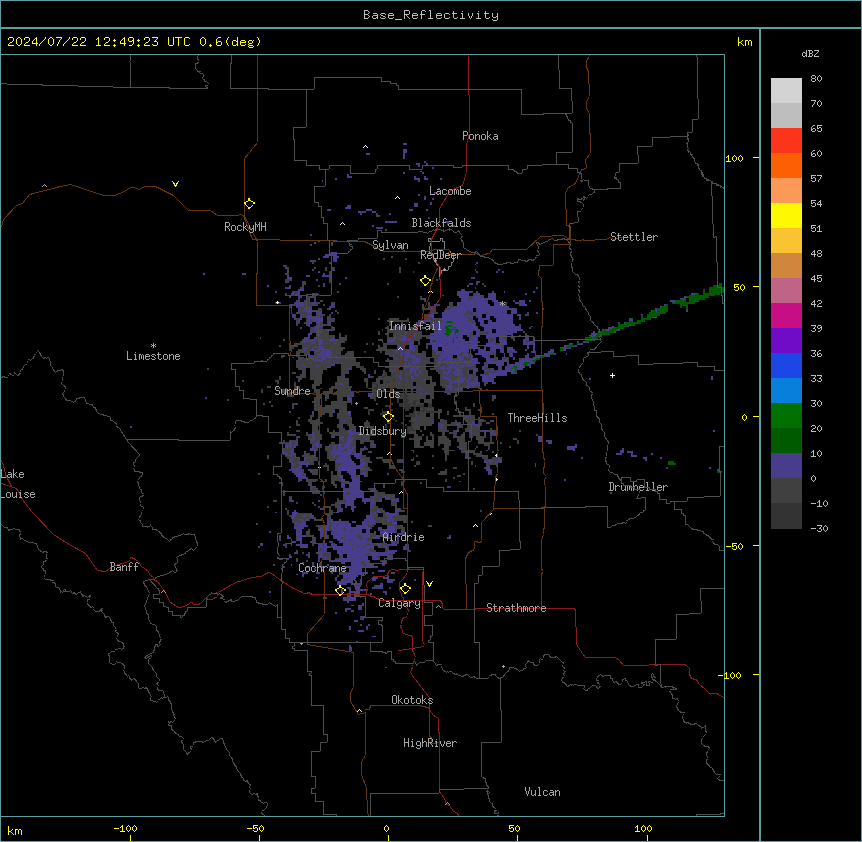Click the km unit label at top right
Image resolution: width=862 pixels, height=842 pixels.
click(744, 42)
